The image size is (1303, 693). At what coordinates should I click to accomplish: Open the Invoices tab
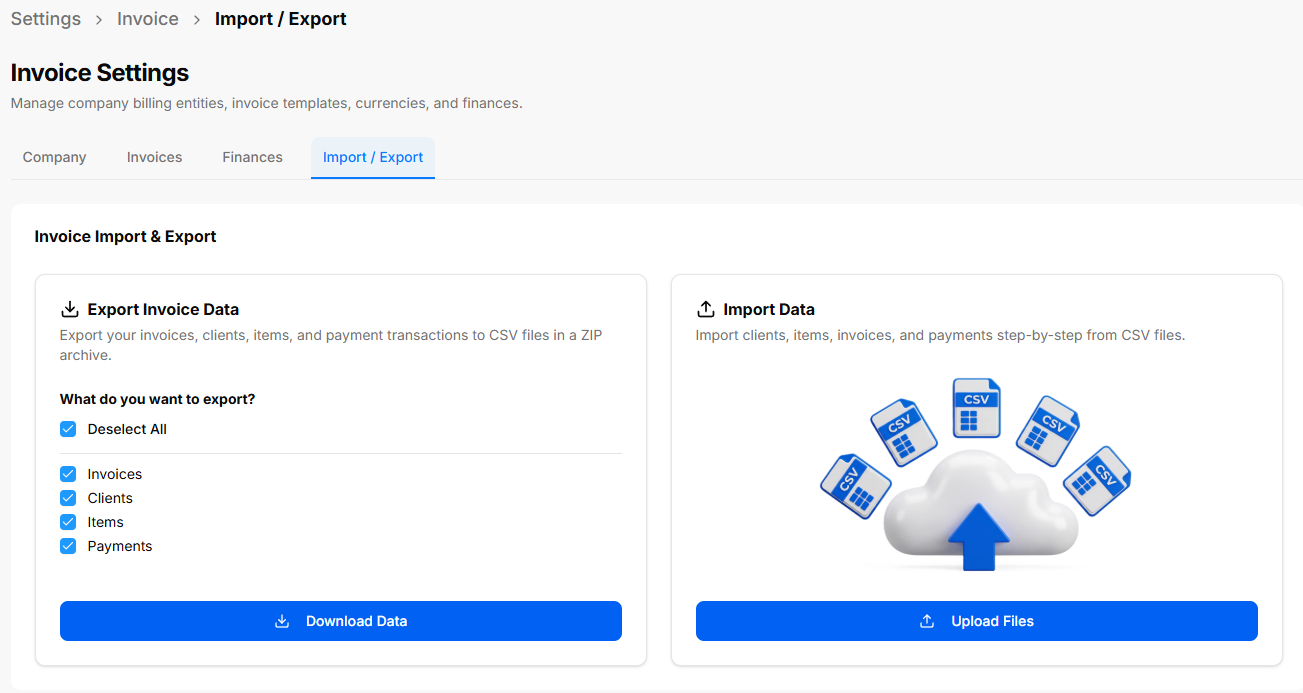coord(154,157)
